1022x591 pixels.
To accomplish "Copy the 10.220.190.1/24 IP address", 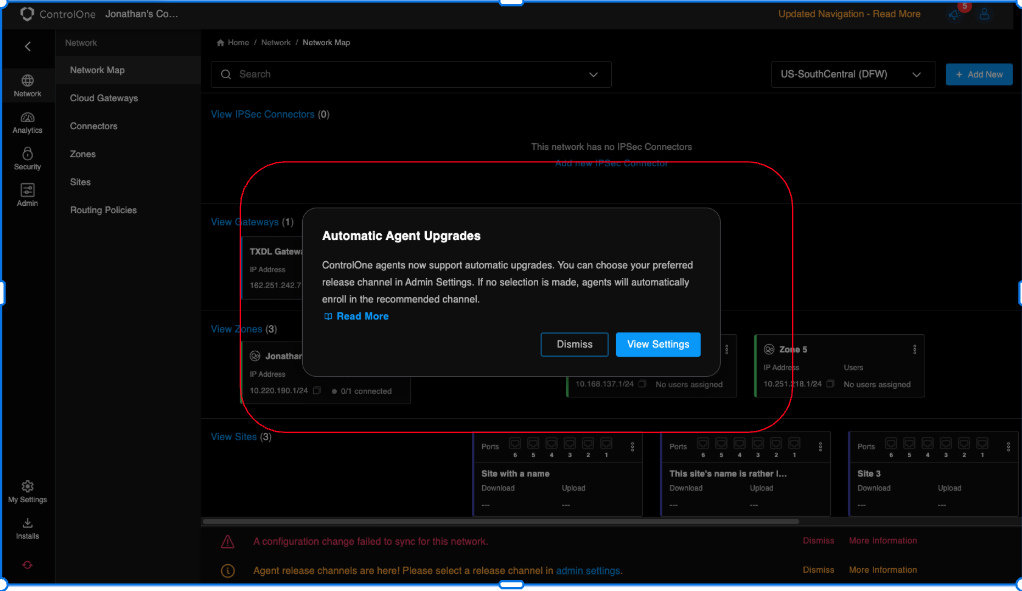I will (x=316, y=391).
